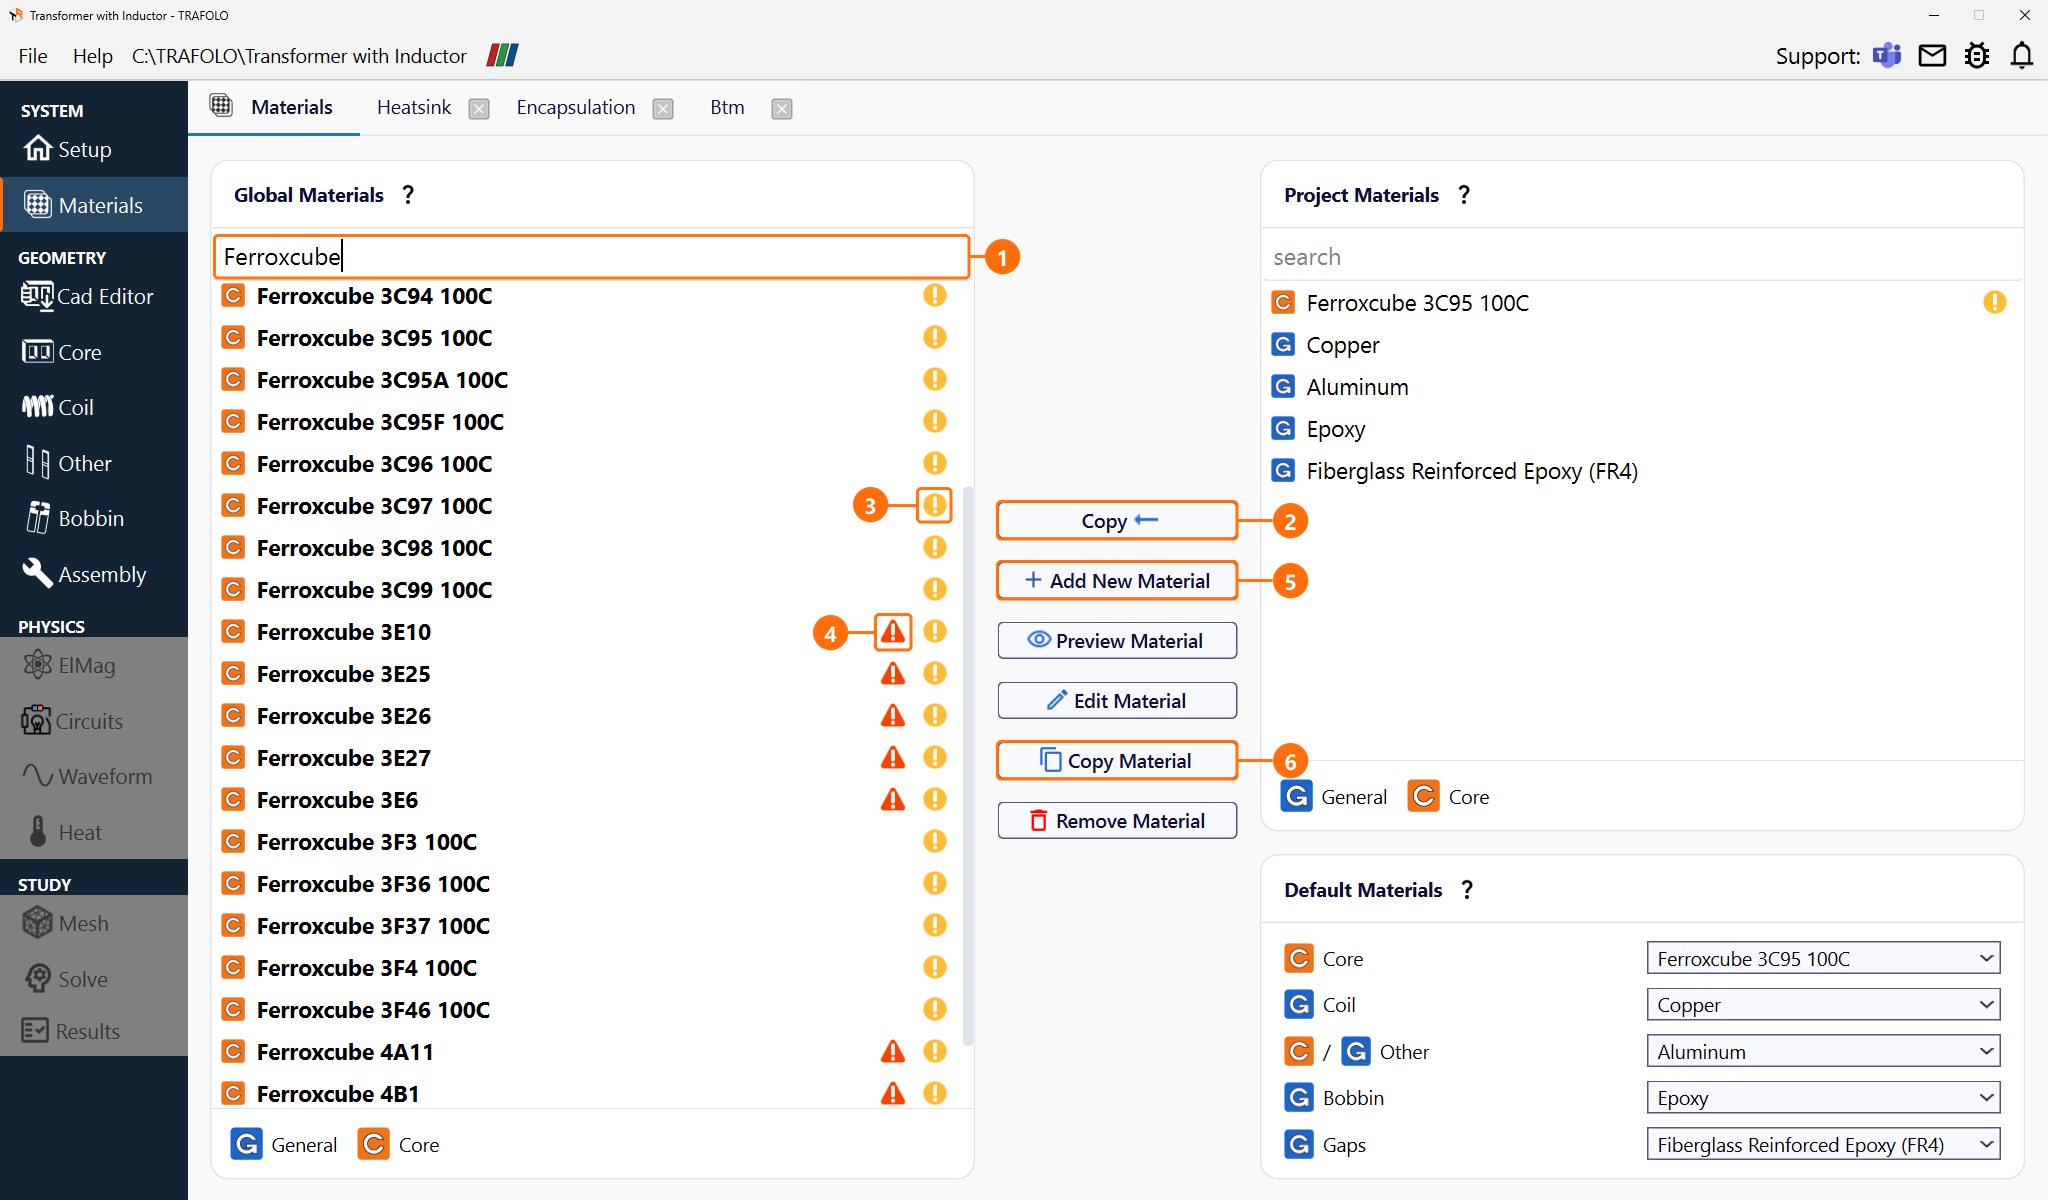
Task: Toggle Core filter in Global Materials
Action: [399, 1144]
